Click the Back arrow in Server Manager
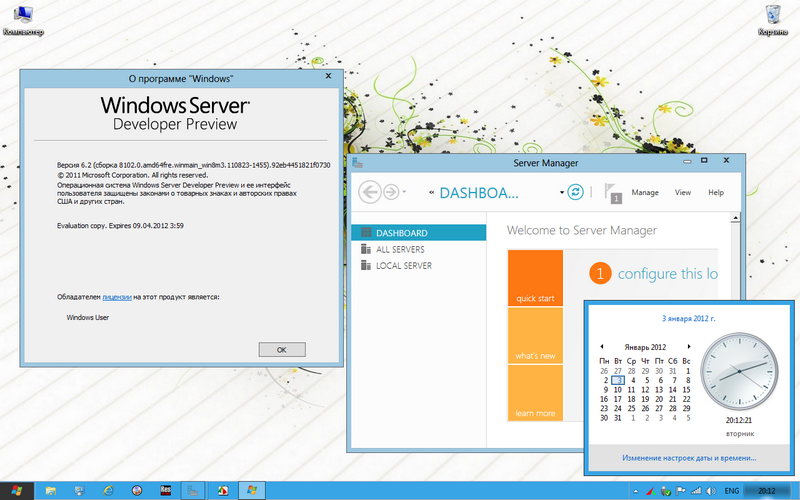 tap(369, 192)
